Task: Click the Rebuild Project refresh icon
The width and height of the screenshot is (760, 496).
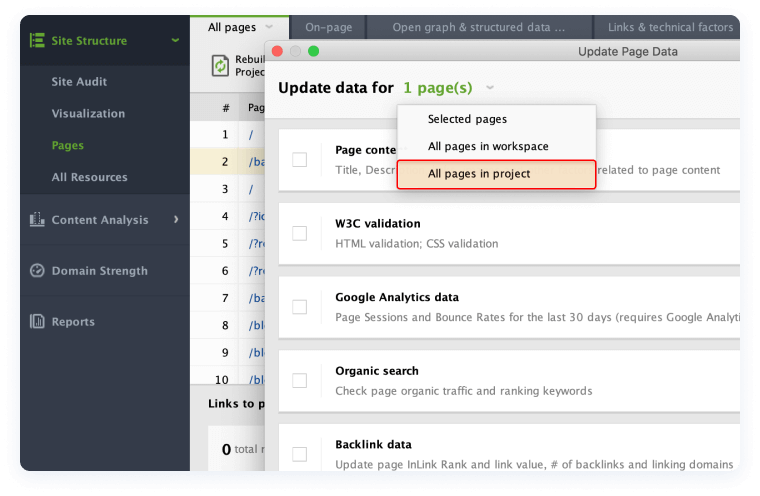Action: coord(220,66)
